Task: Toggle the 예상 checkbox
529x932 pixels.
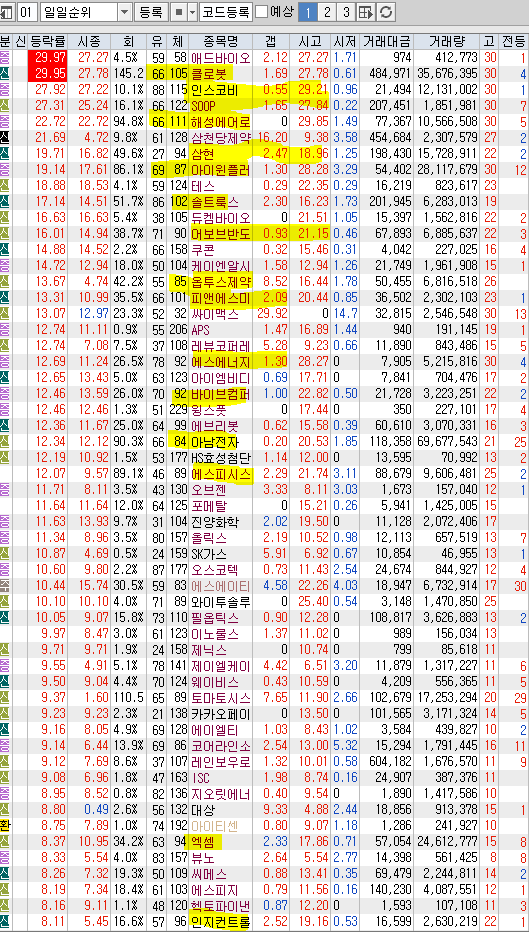Action: pos(261,11)
